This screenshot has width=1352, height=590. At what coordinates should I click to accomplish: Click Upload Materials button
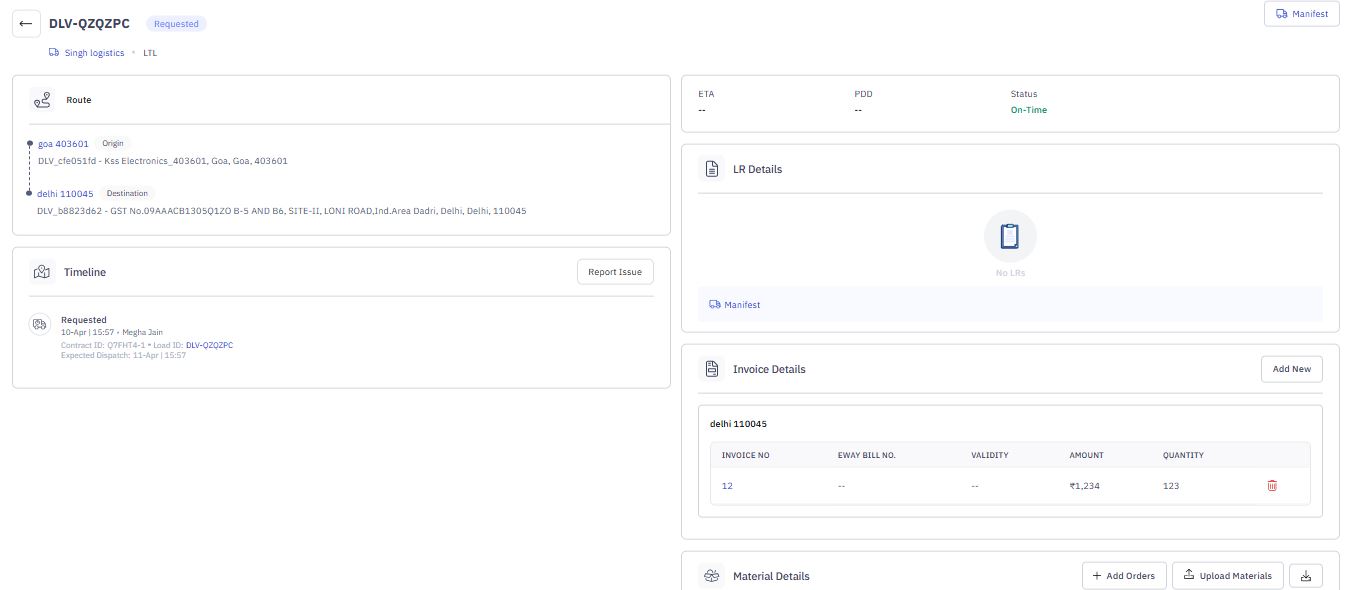click(1227, 575)
